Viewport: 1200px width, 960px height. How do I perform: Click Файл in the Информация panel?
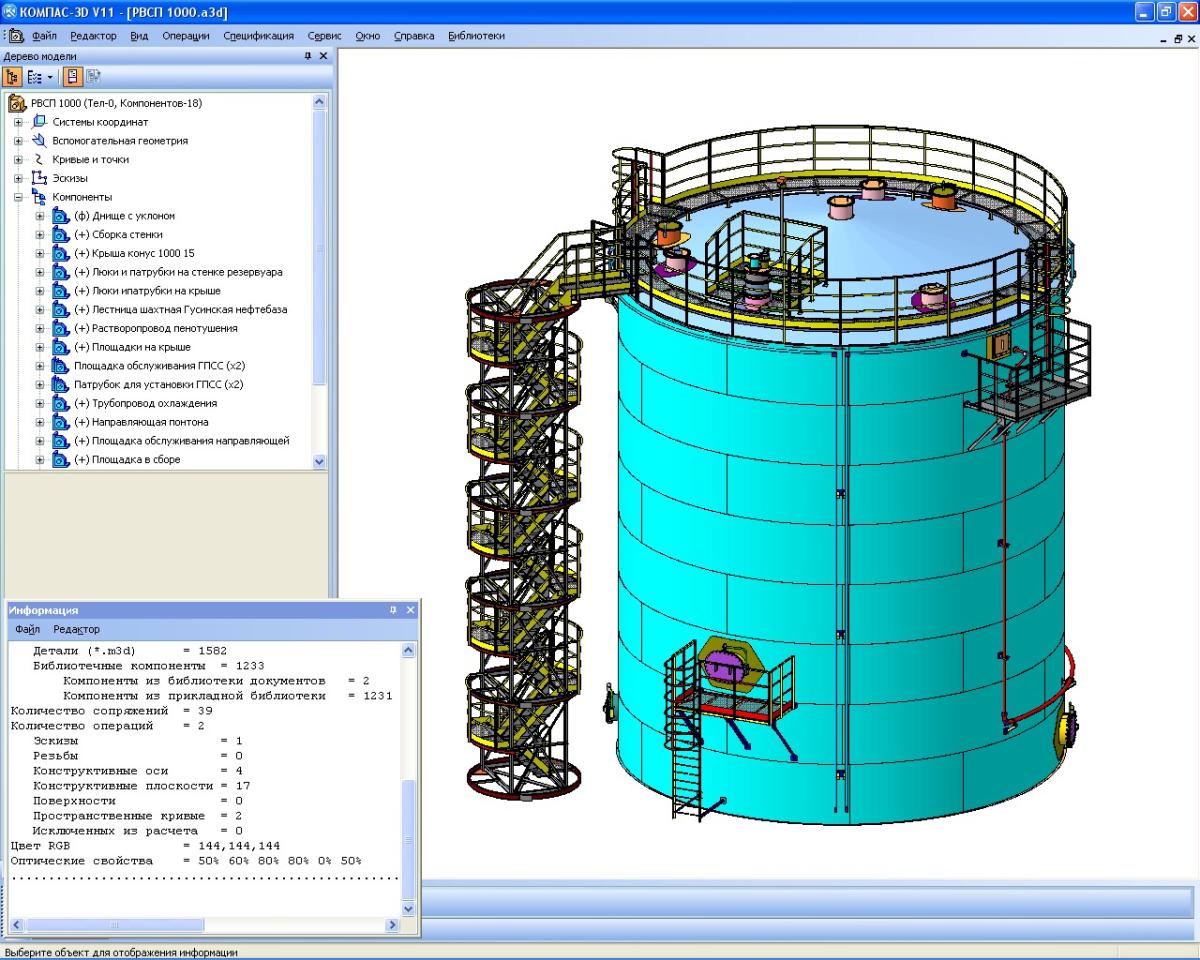click(28, 629)
